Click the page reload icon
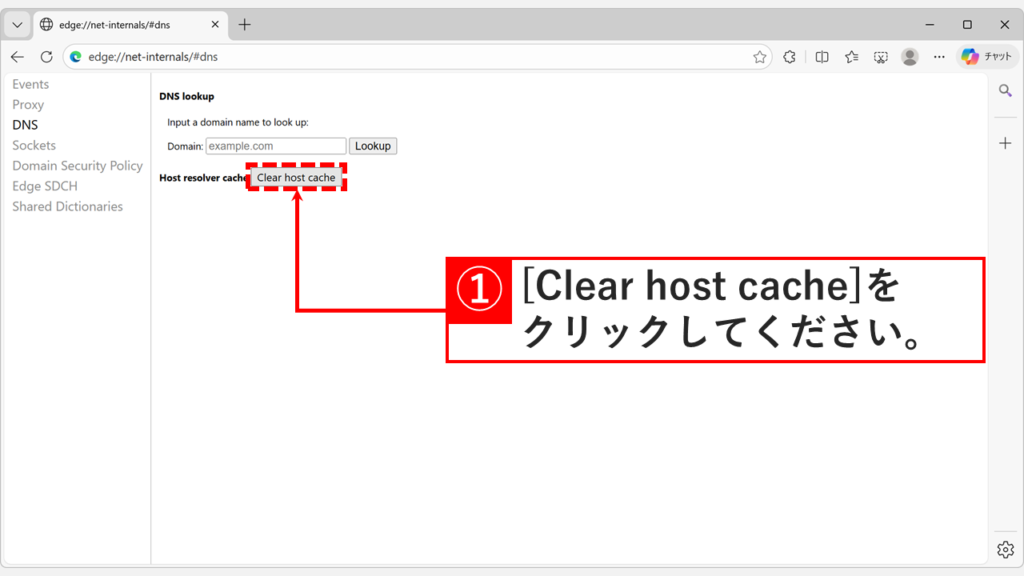 click(46, 57)
